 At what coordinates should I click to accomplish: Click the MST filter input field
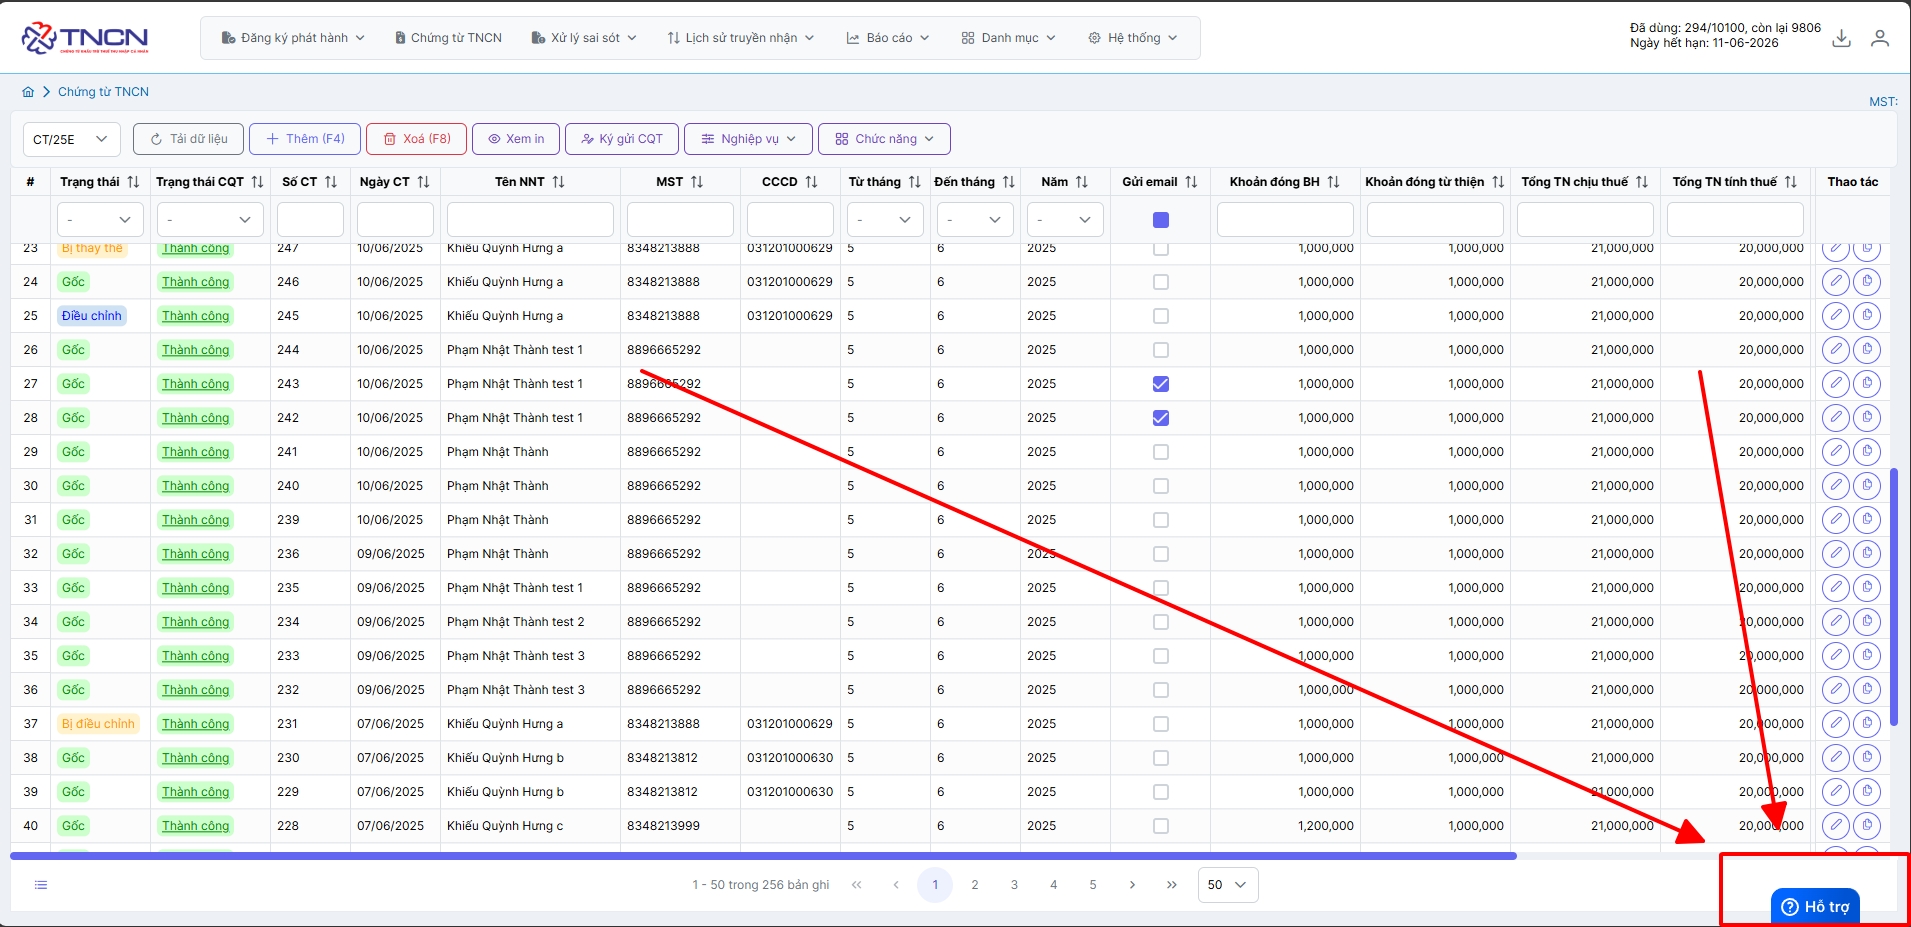pos(680,220)
